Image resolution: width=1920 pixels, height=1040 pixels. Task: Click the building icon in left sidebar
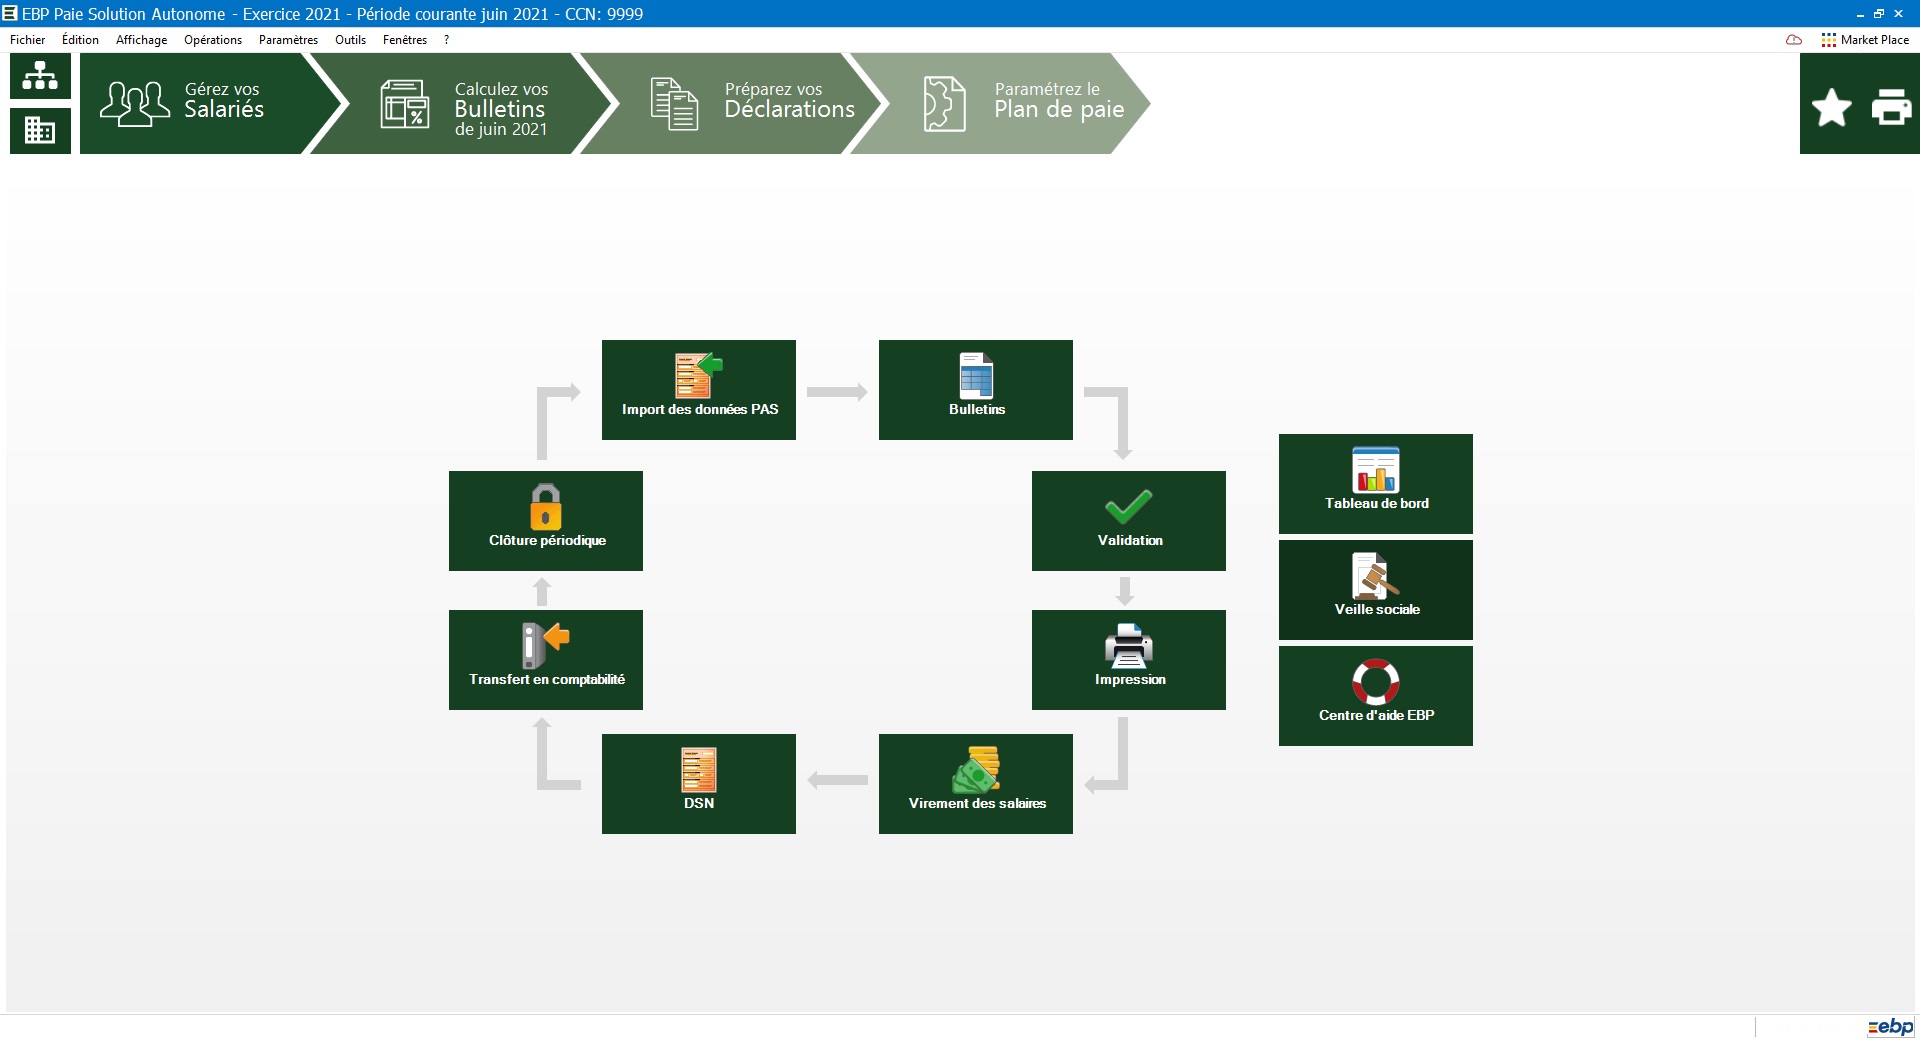[x=40, y=130]
